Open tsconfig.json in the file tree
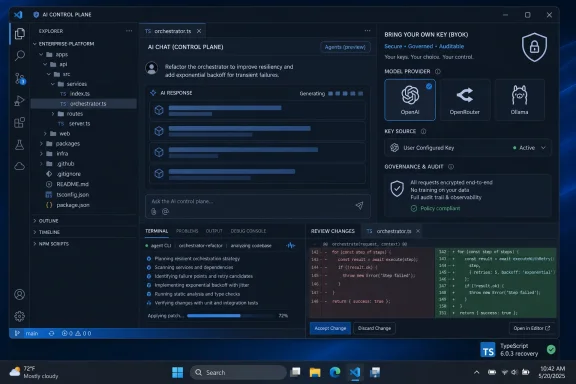Image resolution: width=576 pixels, height=384 pixels. 73,194
